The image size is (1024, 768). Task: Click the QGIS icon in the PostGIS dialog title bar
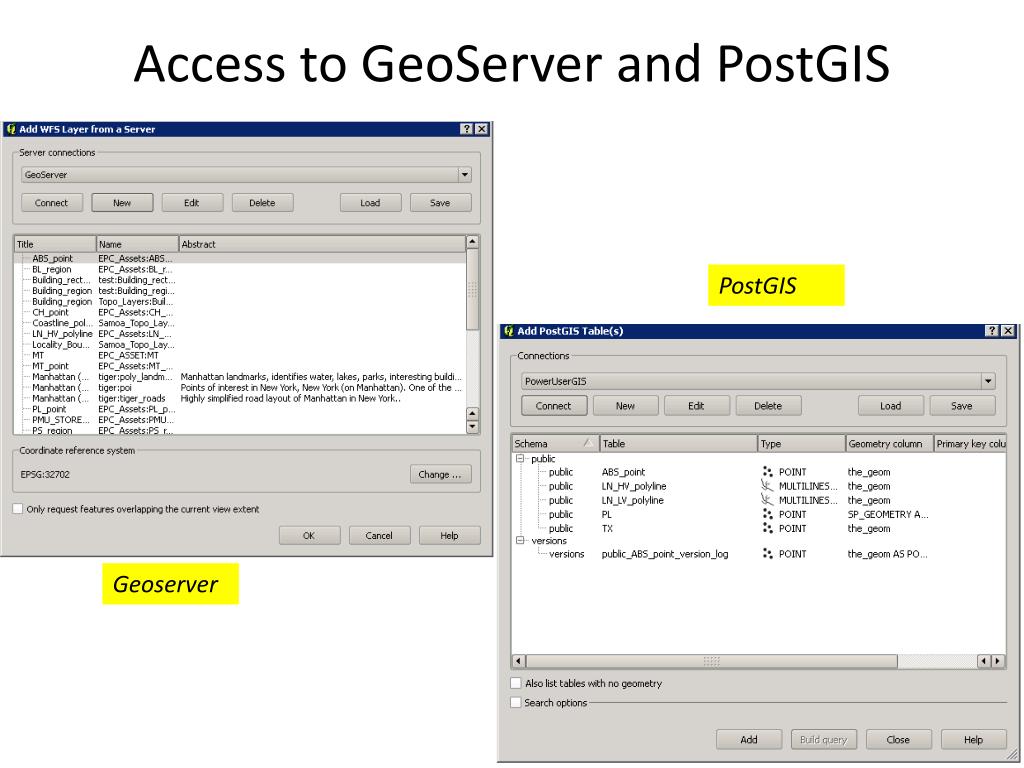click(x=509, y=331)
